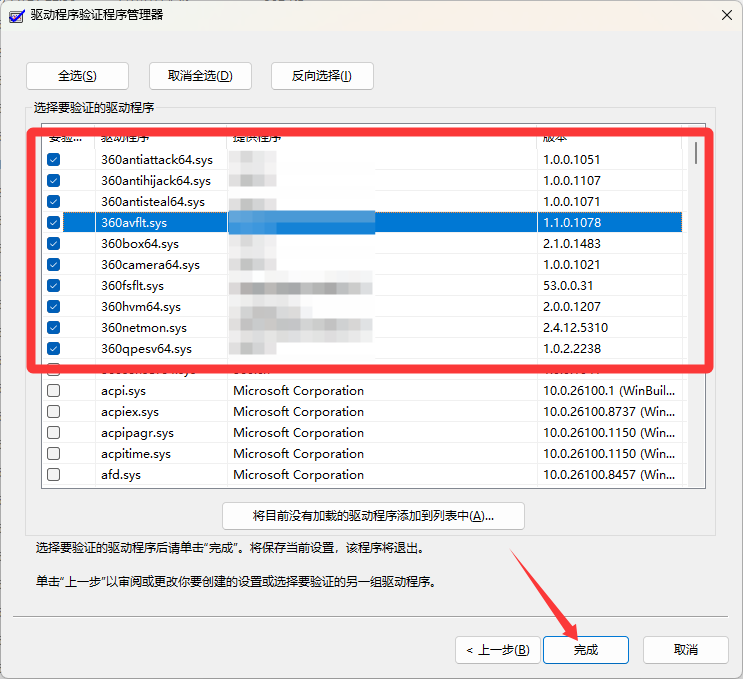Click version 2.4.12.5310 cell

point(575,327)
